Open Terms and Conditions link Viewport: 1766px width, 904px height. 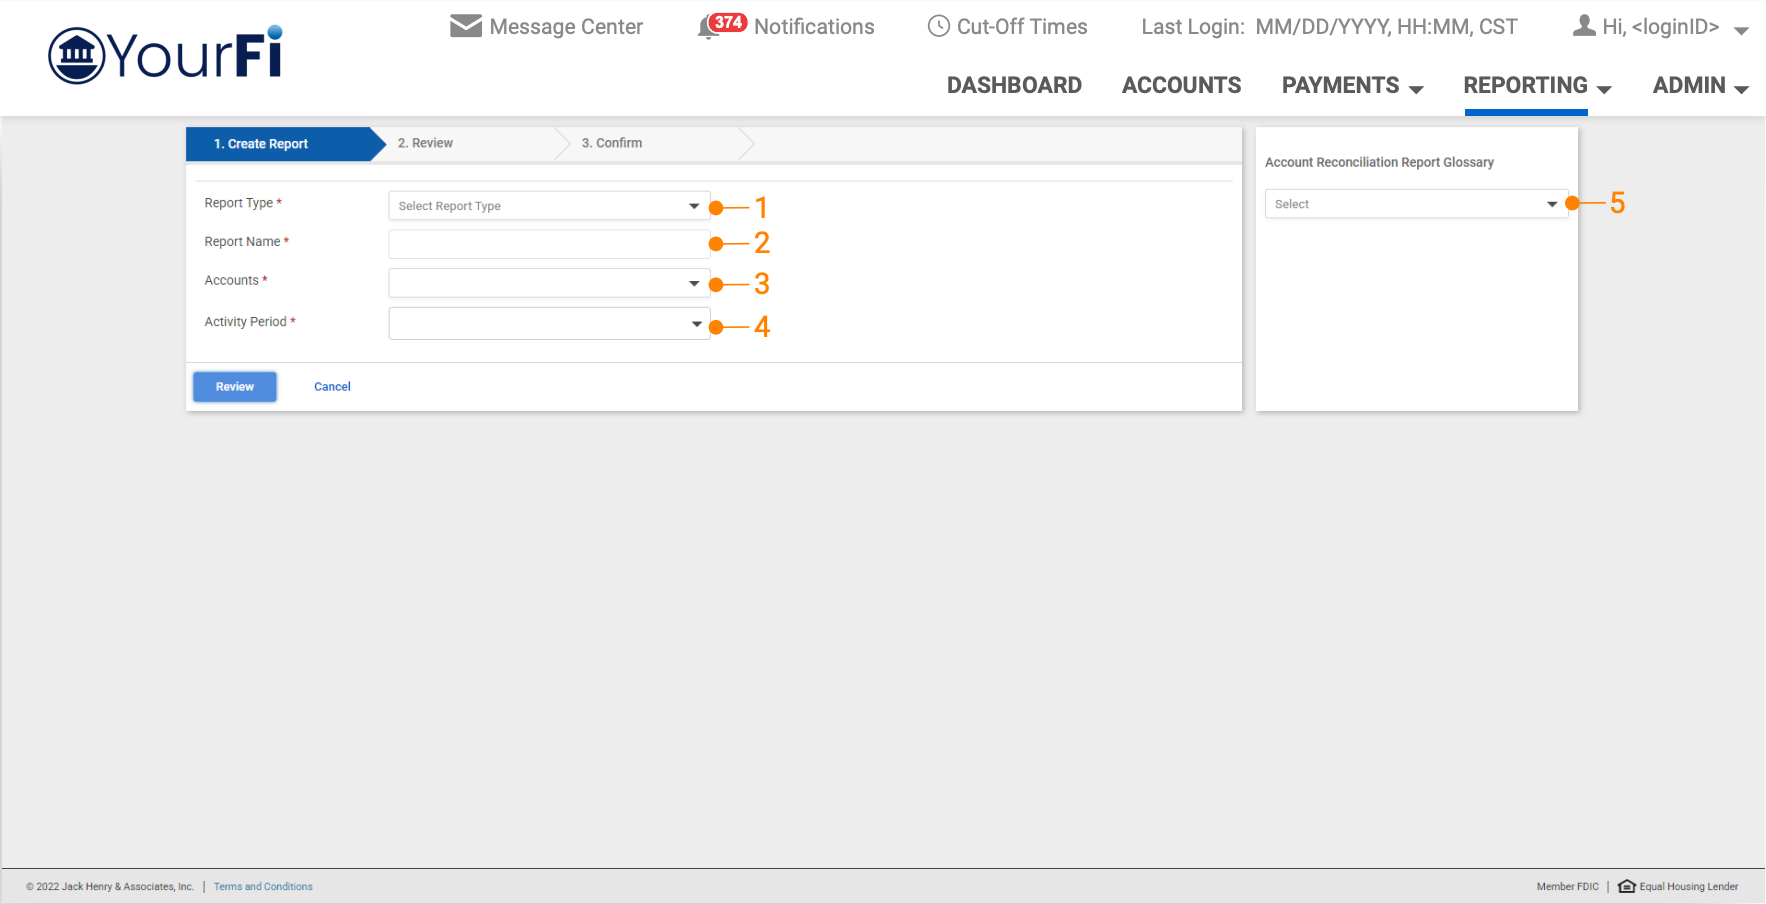tap(263, 887)
